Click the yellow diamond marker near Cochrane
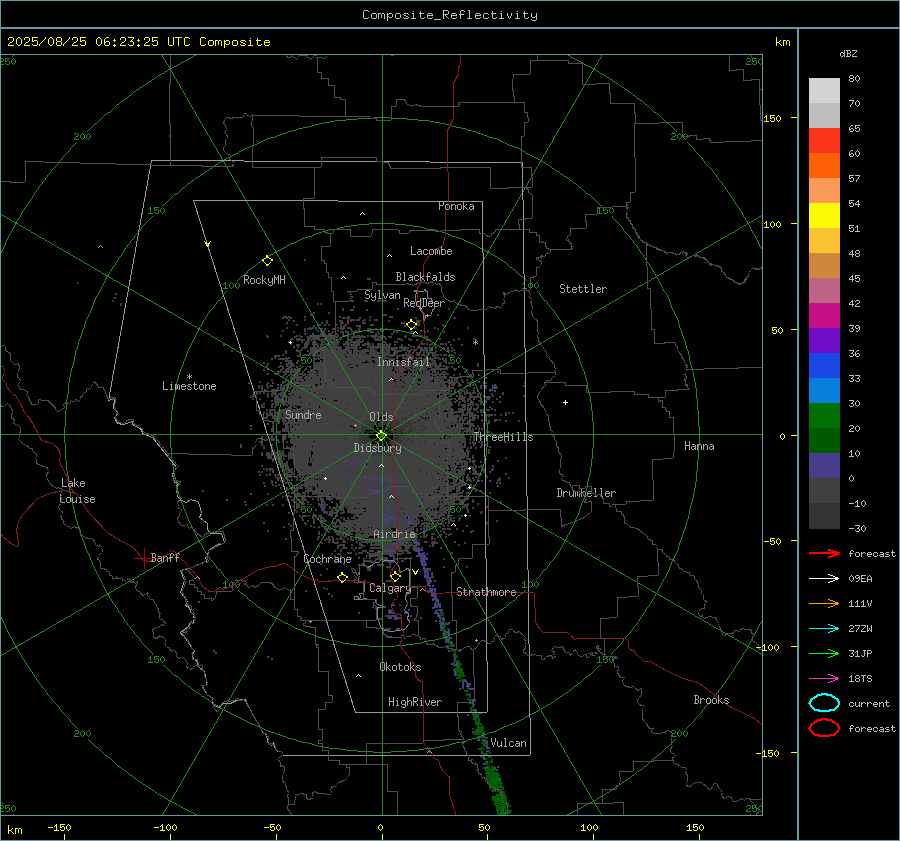Image resolution: width=900 pixels, height=841 pixels. 342,577
